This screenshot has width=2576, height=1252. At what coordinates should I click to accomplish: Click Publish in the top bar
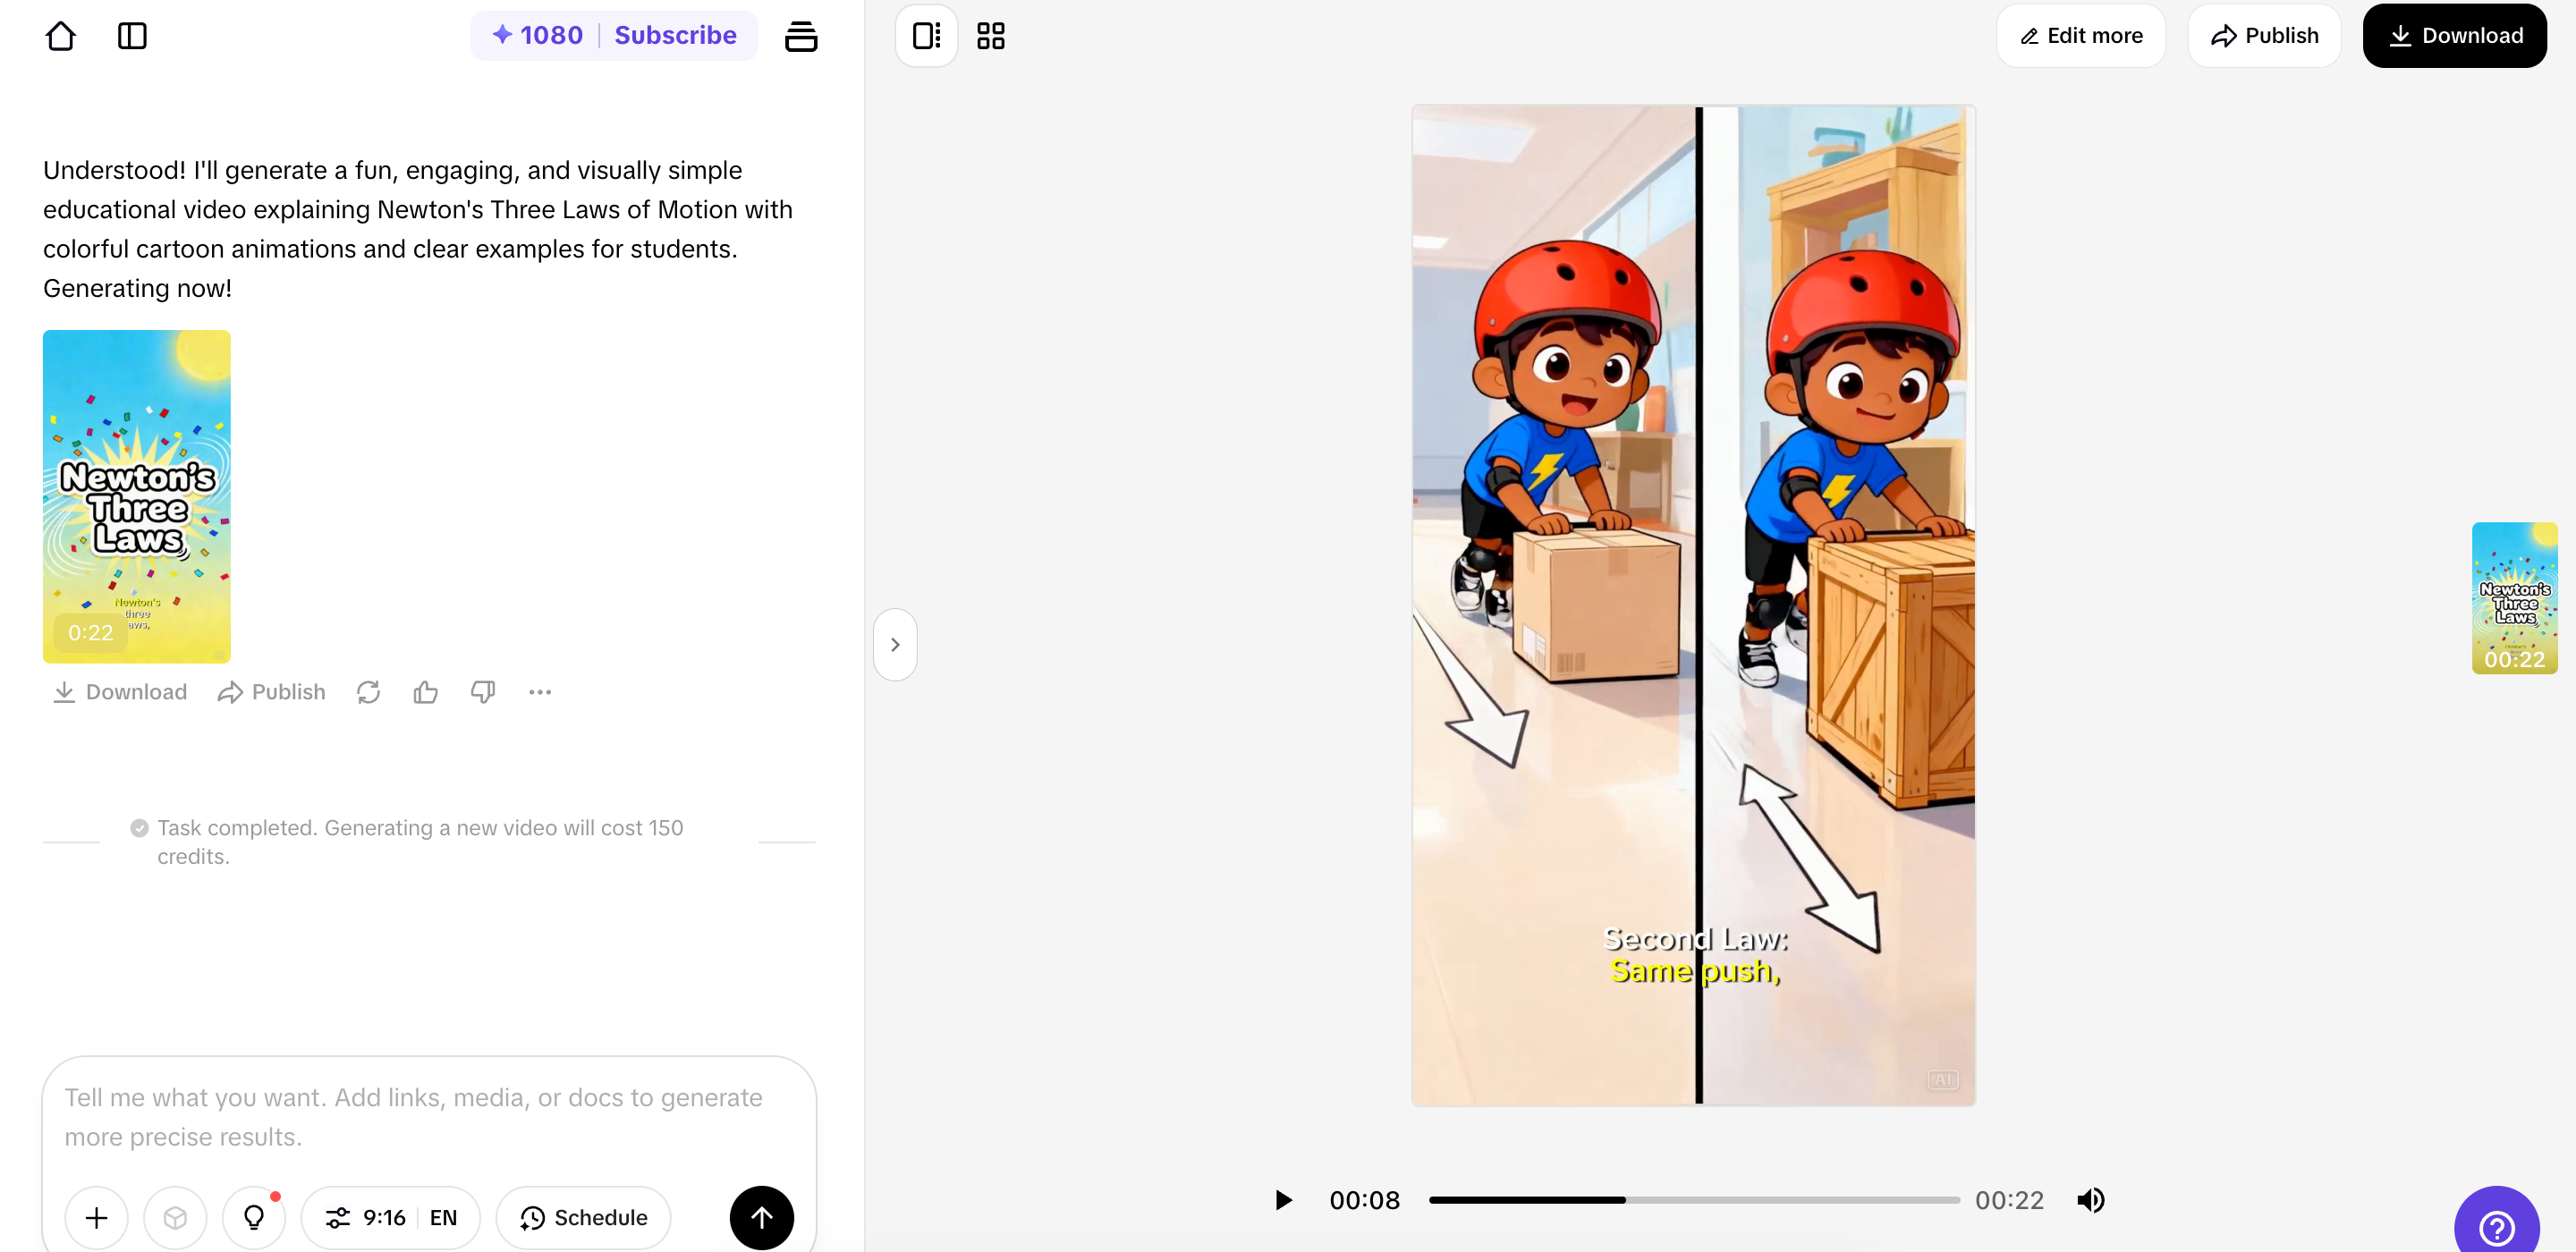tap(2264, 36)
